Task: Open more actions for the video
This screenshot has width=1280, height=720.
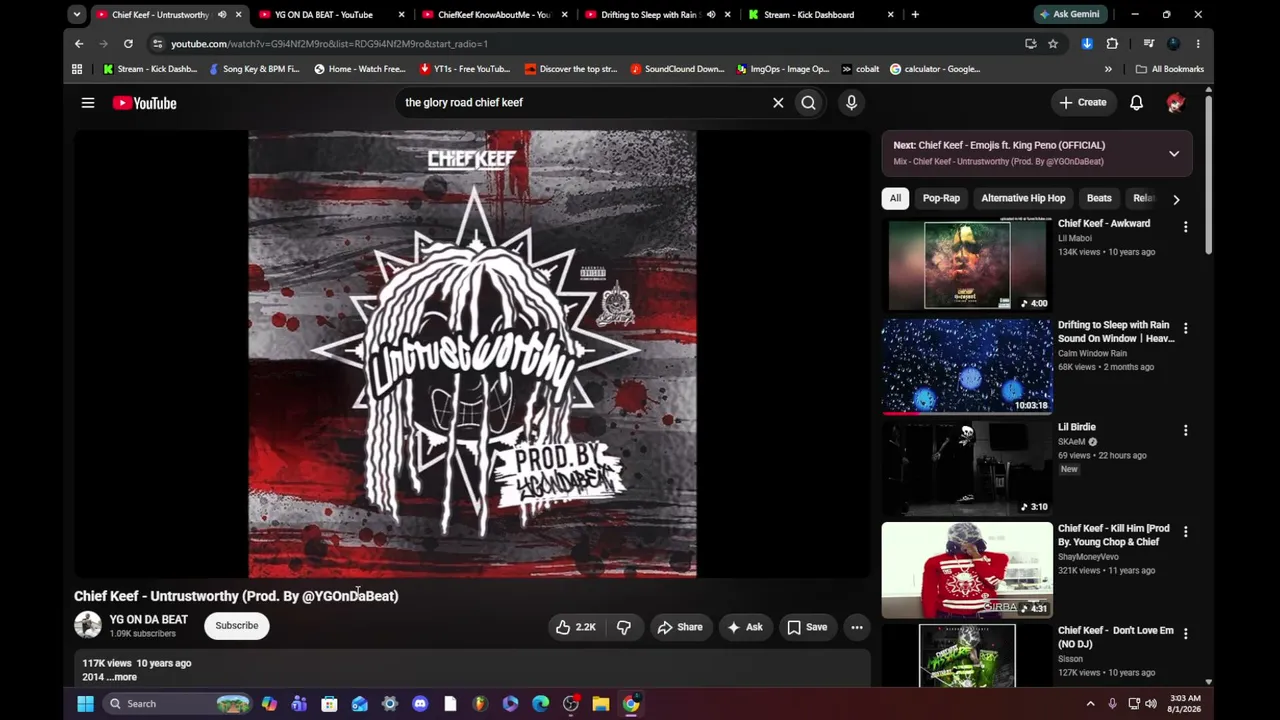Action: (857, 627)
